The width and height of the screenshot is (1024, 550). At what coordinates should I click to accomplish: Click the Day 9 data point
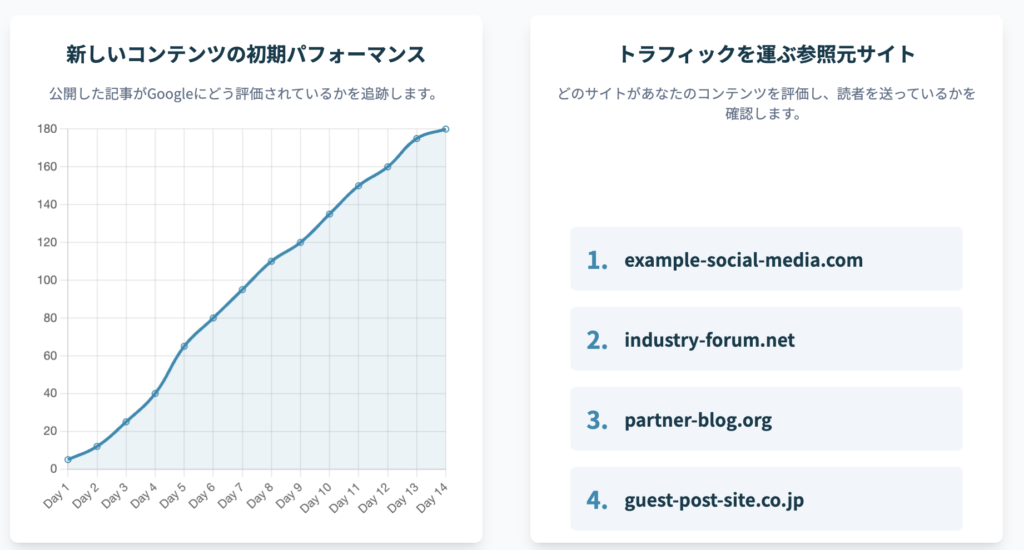point(300,242)
